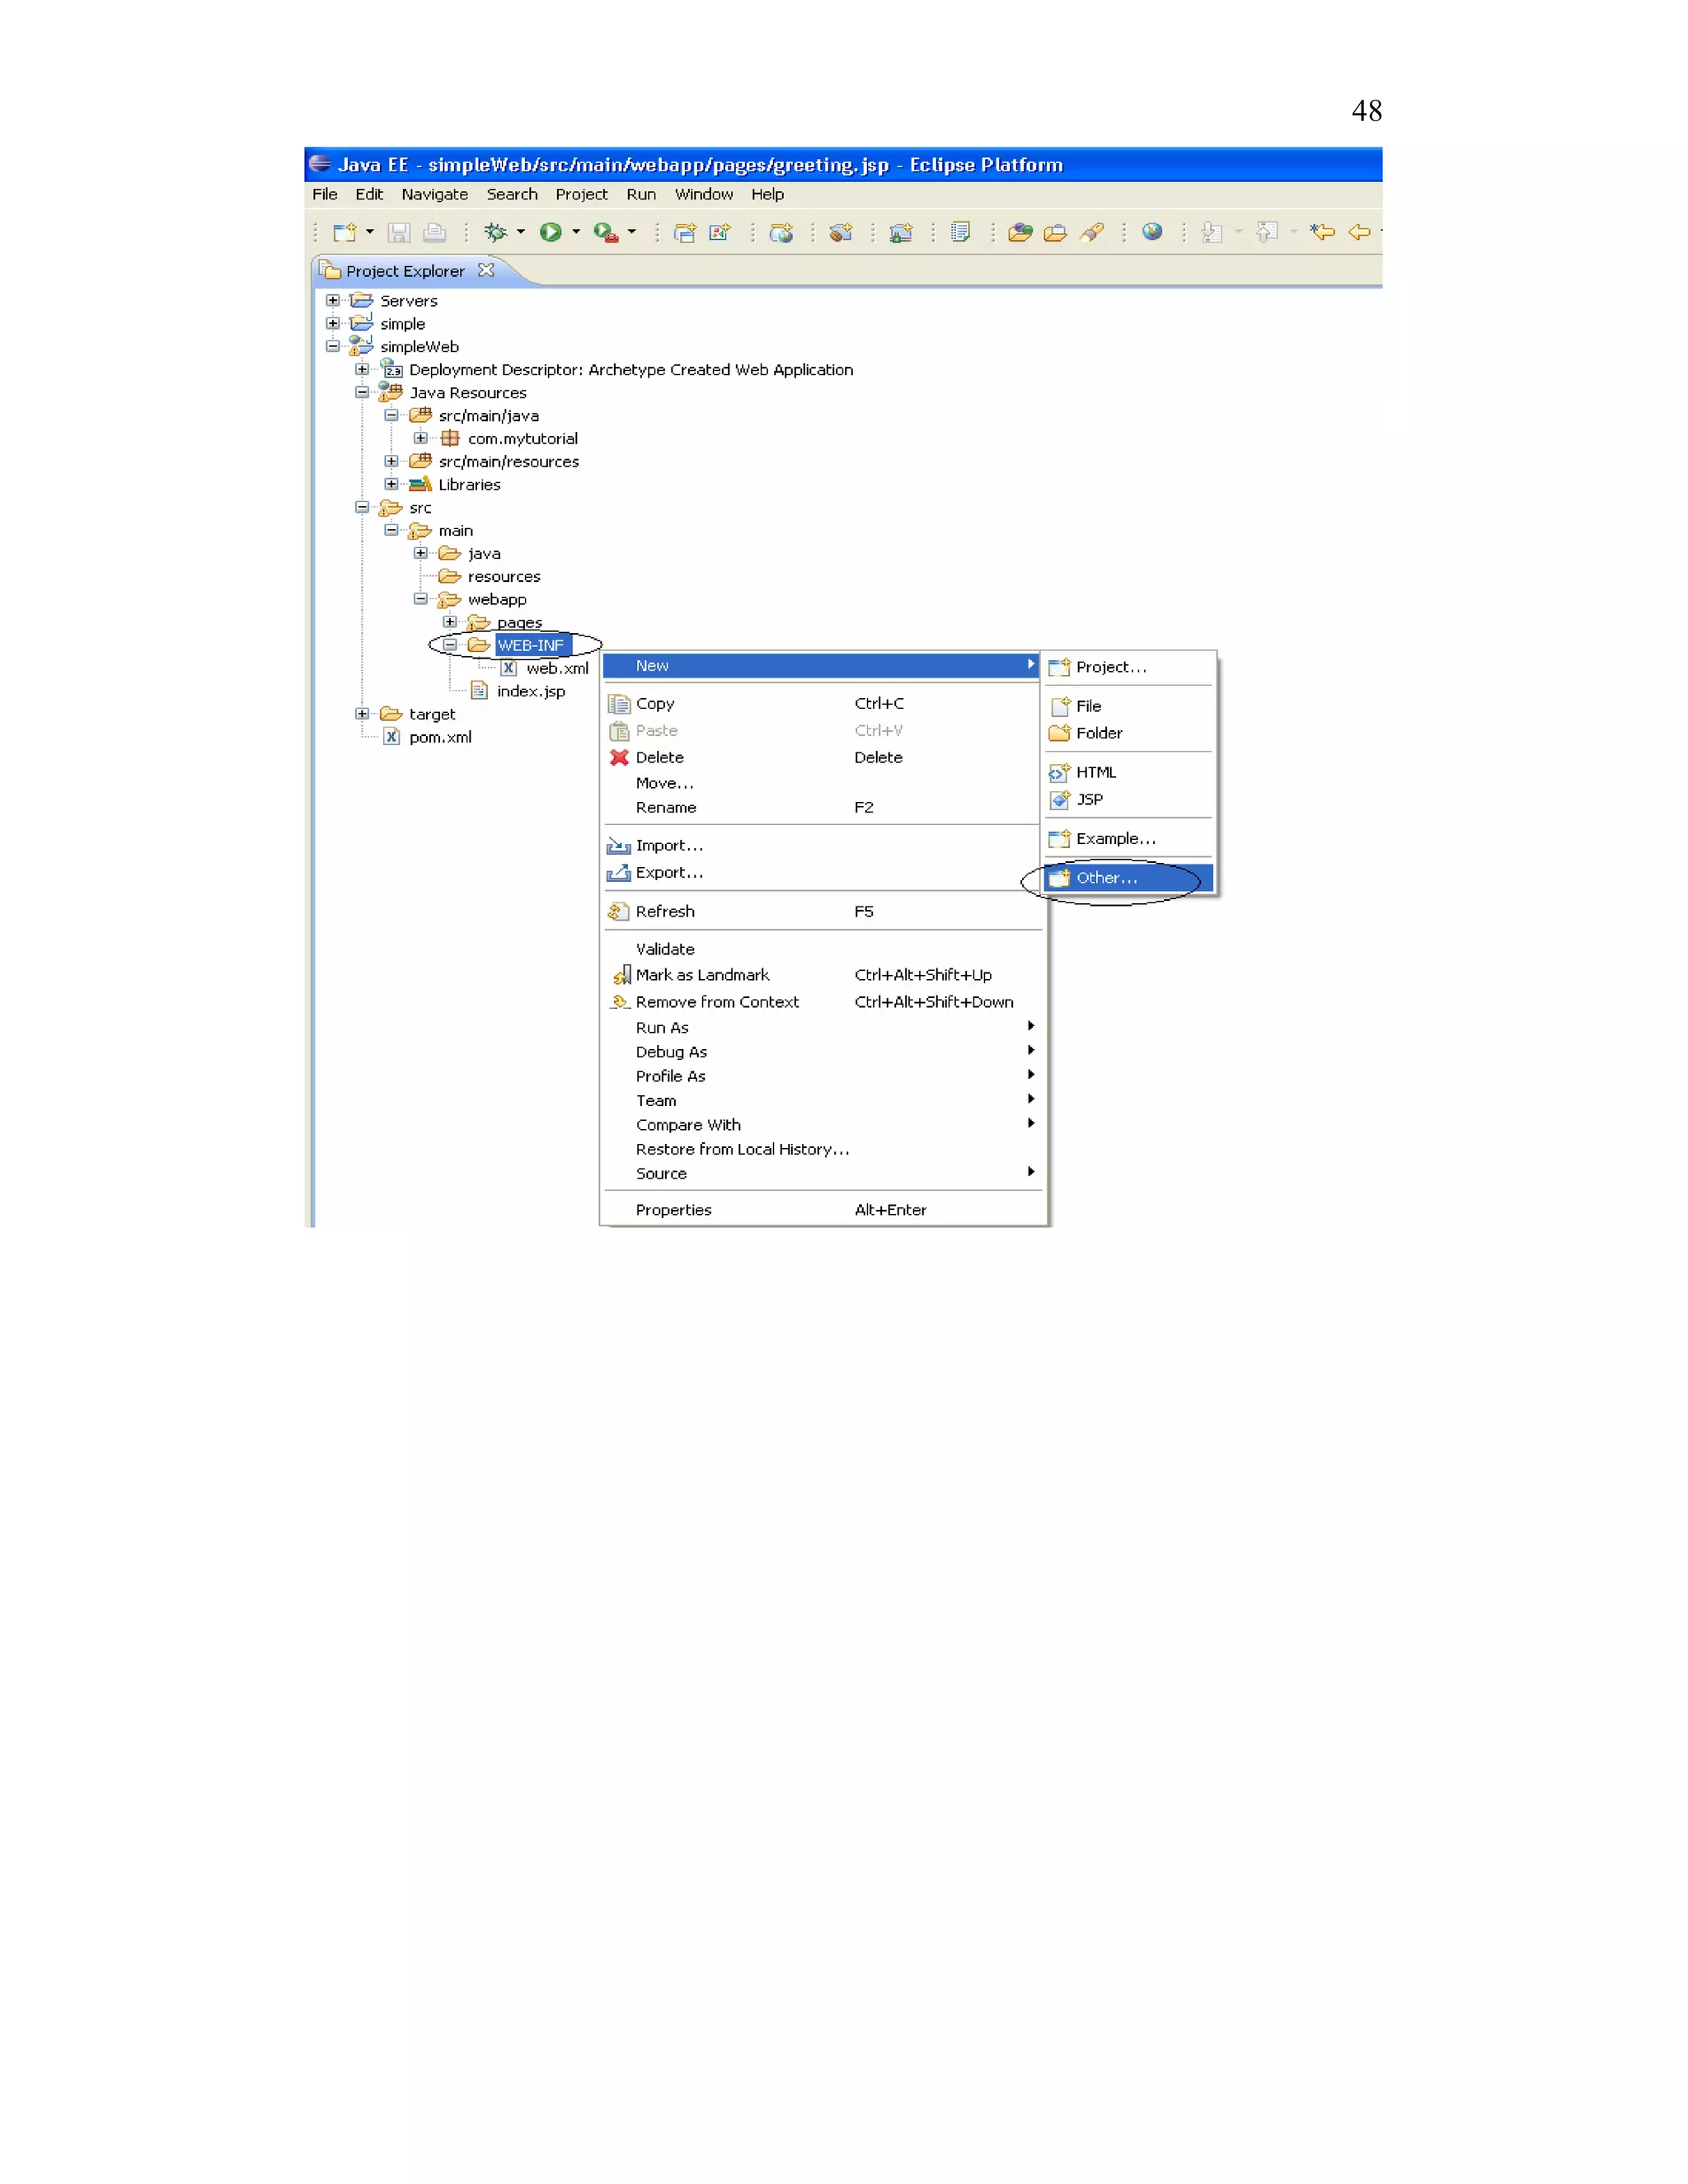The image size is (1688, 2184).
Task: Choose Project... in the New submenu
Action: coord(1129,667)
